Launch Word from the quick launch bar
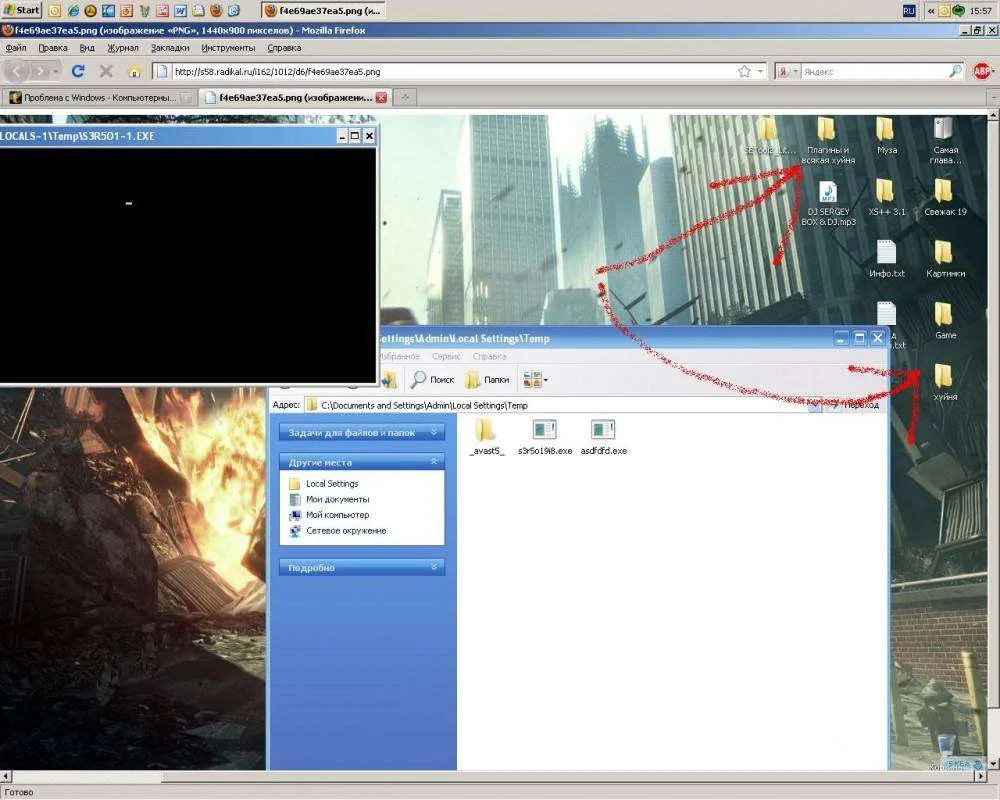 tap(180, 10)
